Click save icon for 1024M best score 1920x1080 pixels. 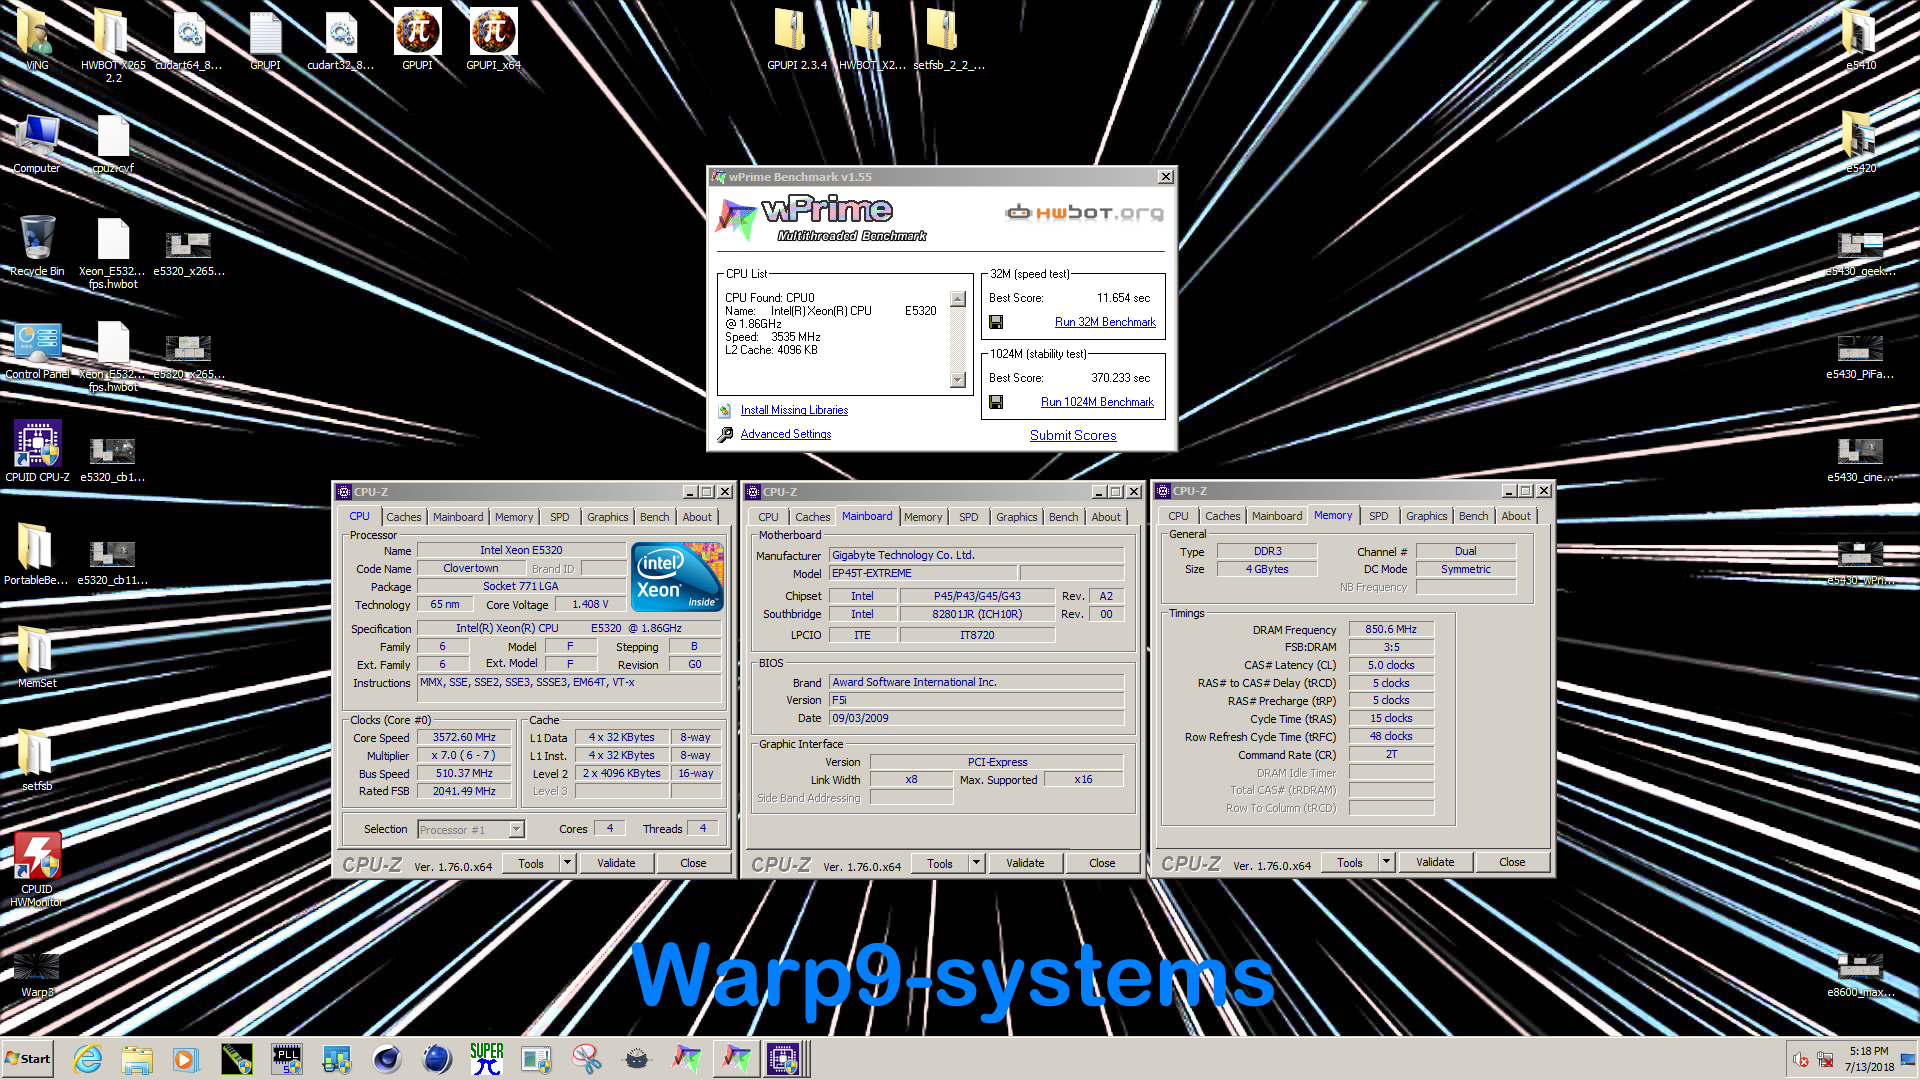tap(996, 402)
